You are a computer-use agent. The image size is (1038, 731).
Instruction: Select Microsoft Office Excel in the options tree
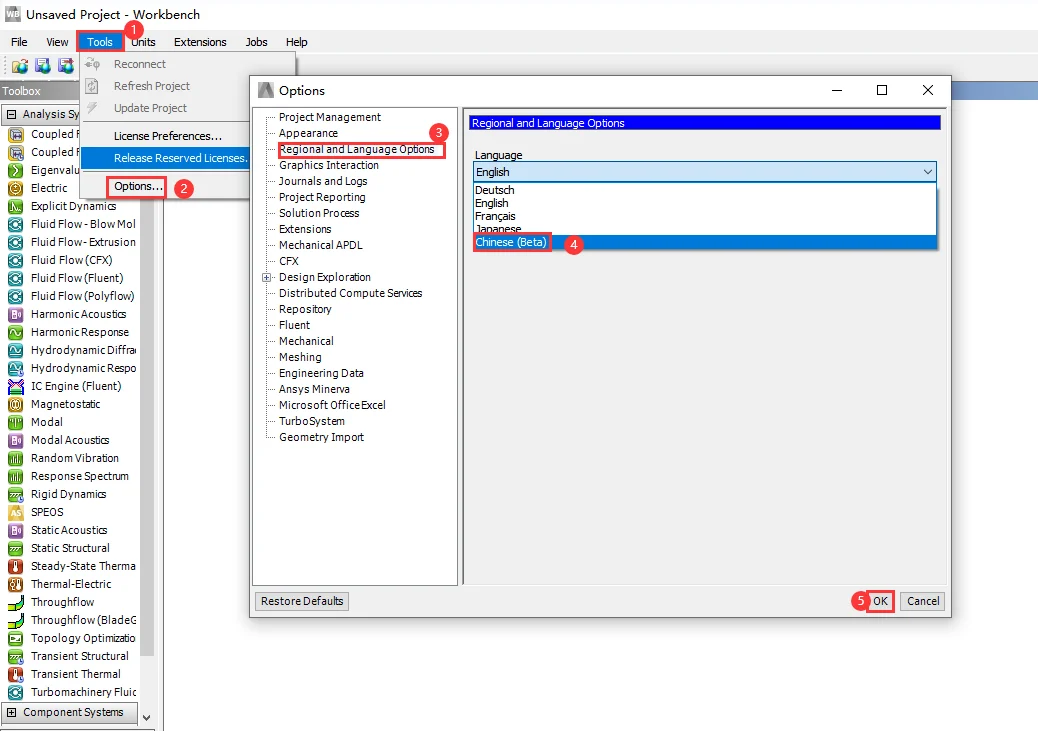click(x=332, y=405)
